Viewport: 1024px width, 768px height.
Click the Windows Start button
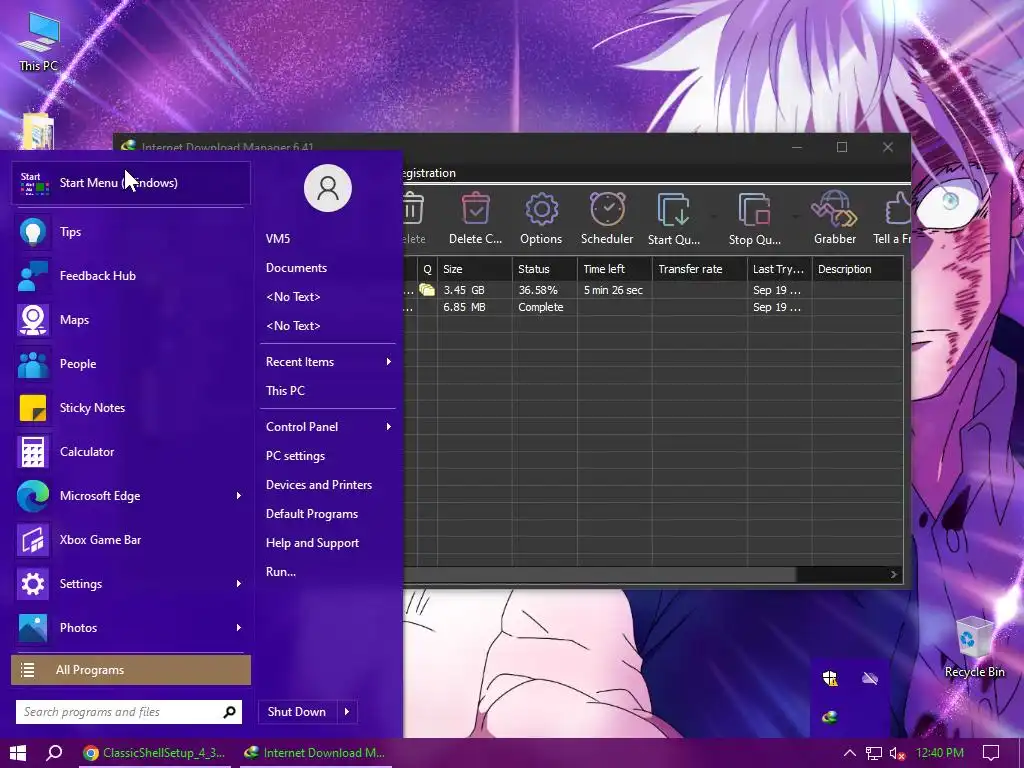pyautogui.click(x=18, y=753)
